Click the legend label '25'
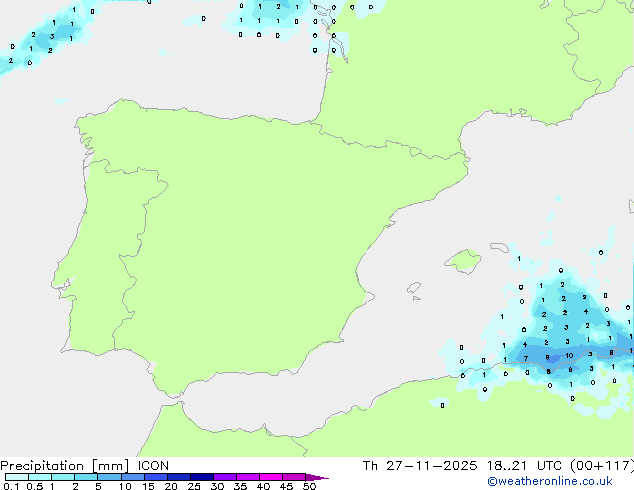634x490 pixels. point(194,486)
